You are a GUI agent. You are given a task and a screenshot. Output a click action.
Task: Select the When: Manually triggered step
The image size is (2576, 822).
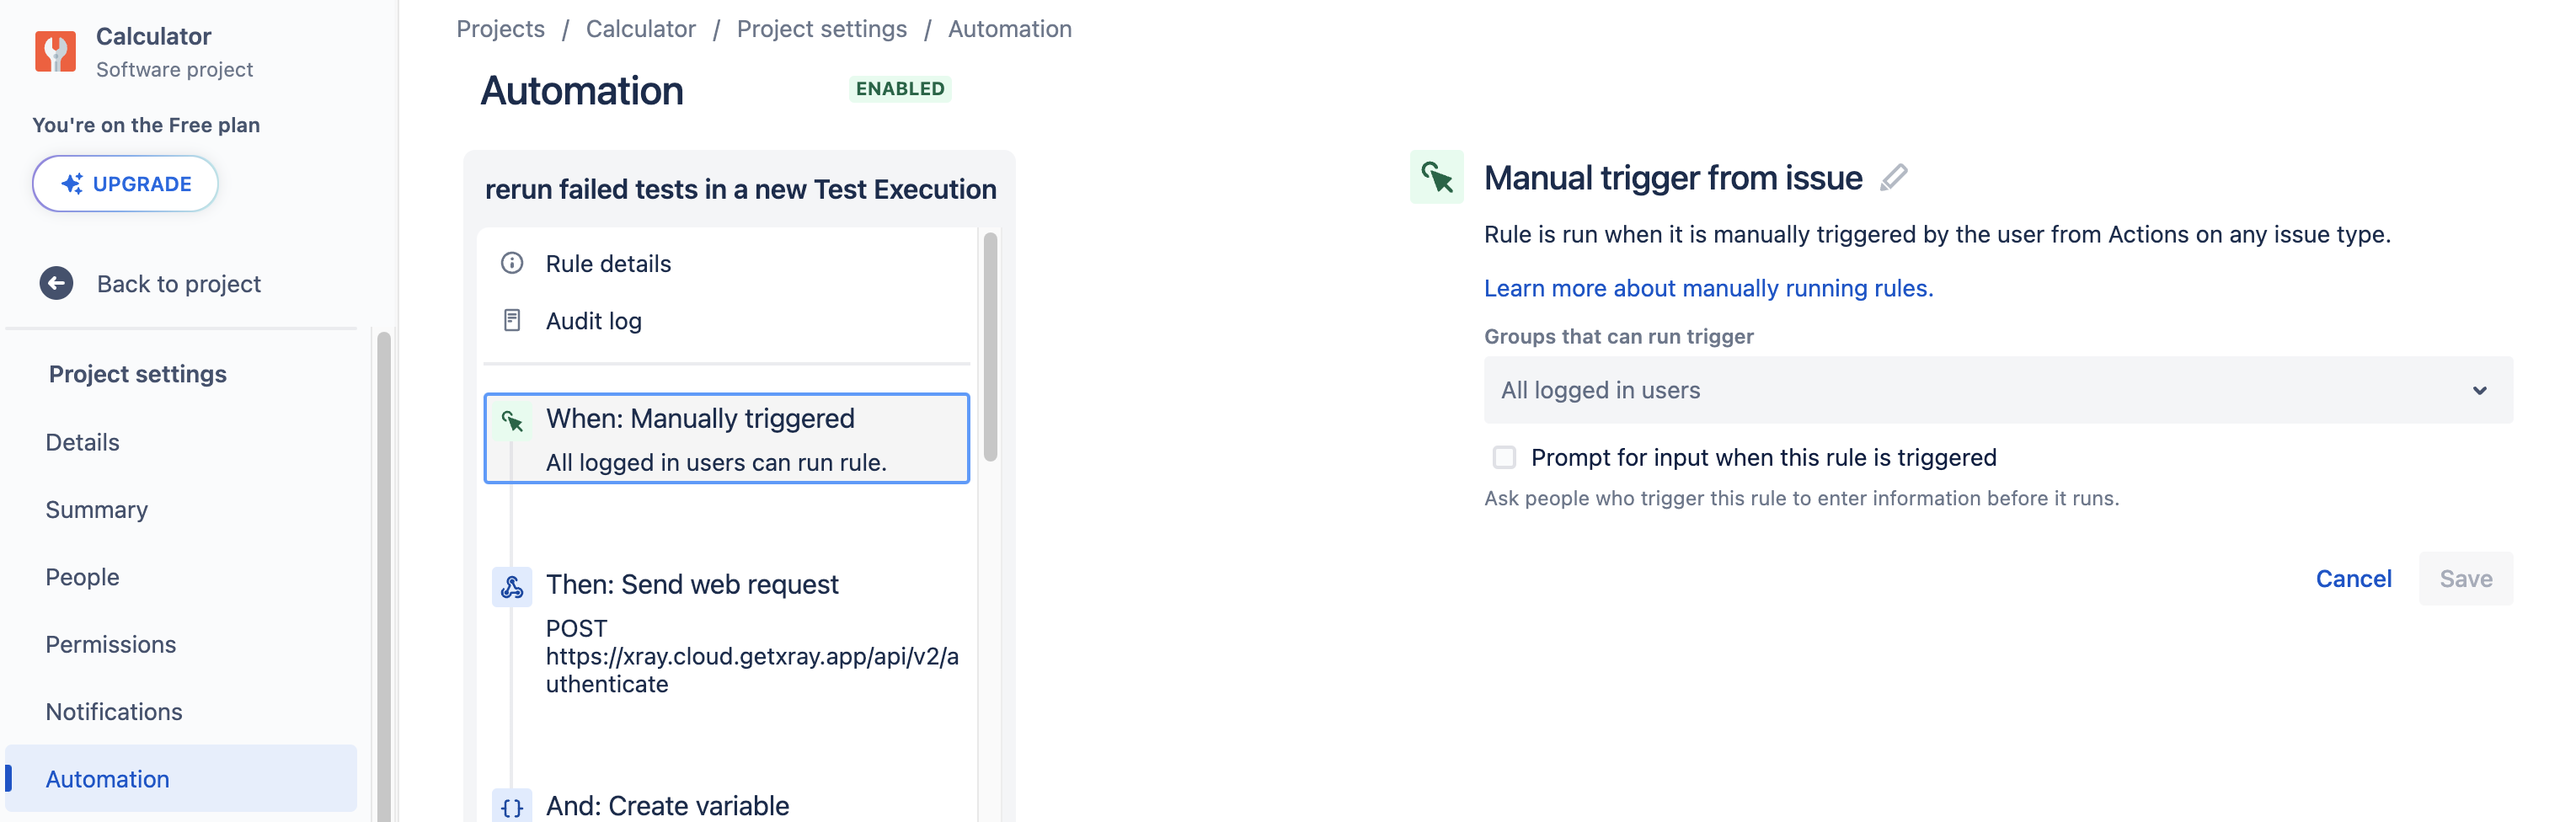[727, 438]
